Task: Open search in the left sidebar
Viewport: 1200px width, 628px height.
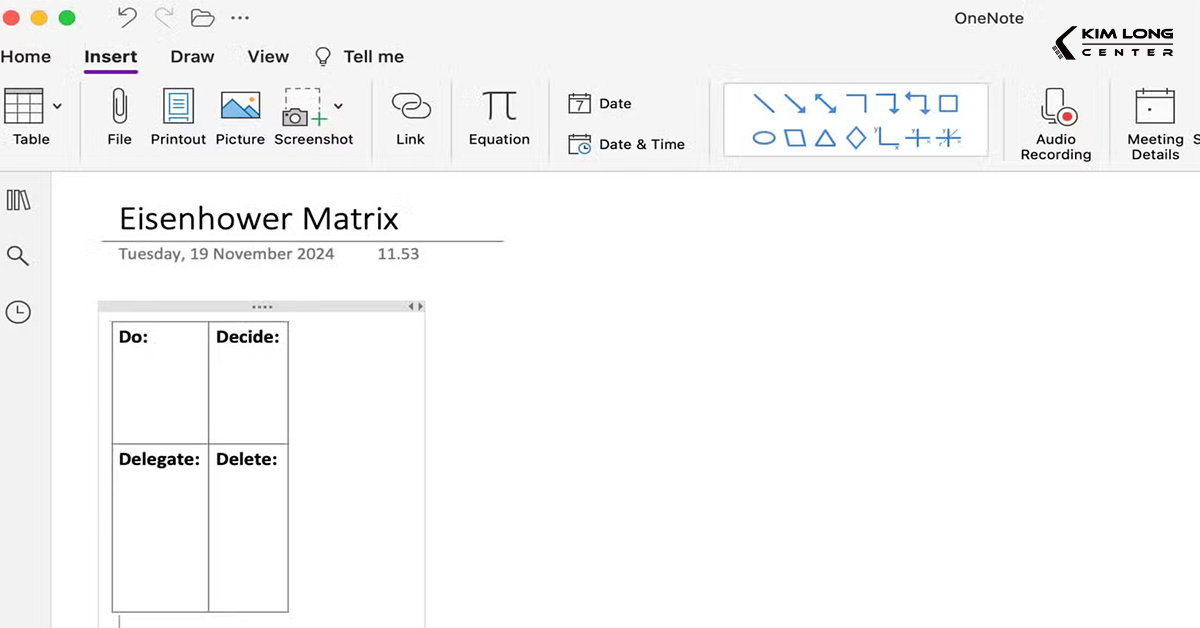Action: 18,256
